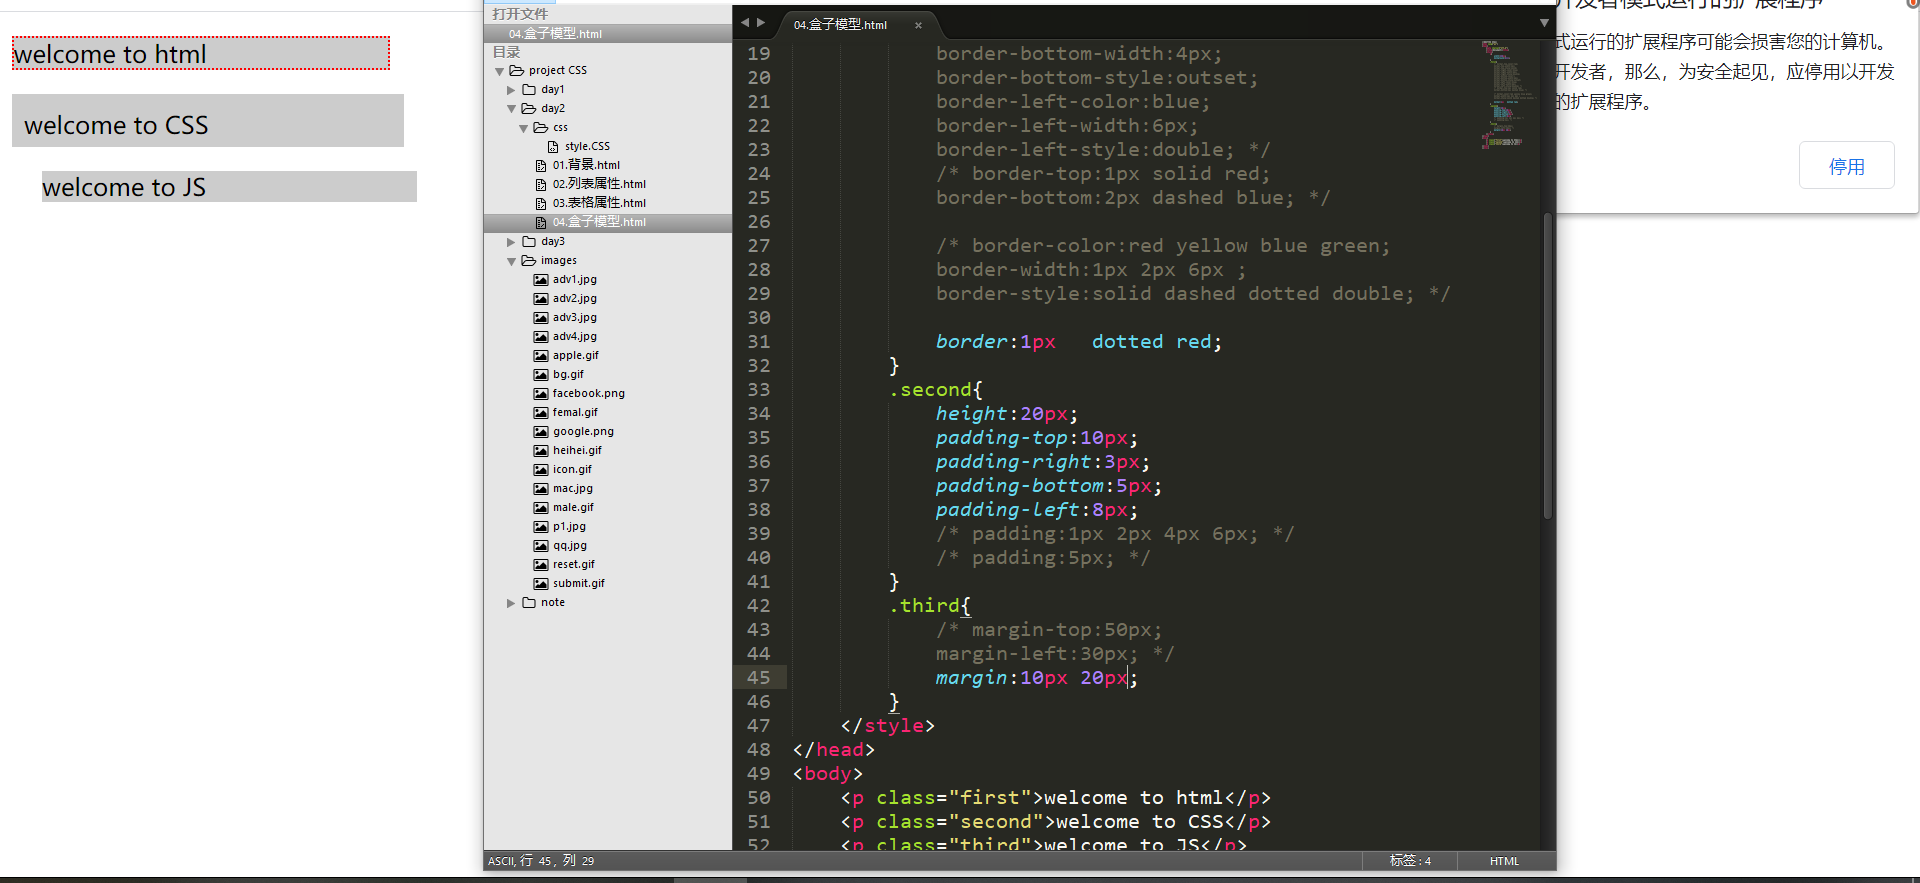Collapse the css subfolder arrow
This screenshot has height=883, width=1920.
523,128
